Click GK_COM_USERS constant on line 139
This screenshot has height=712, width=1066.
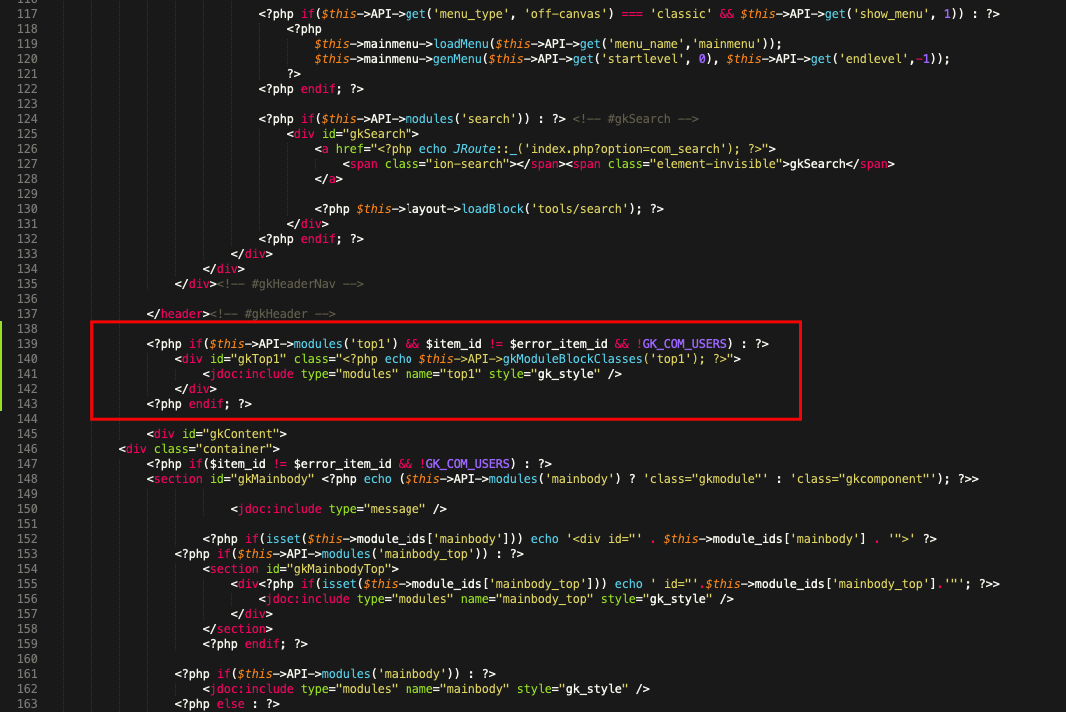pos(685,344)
